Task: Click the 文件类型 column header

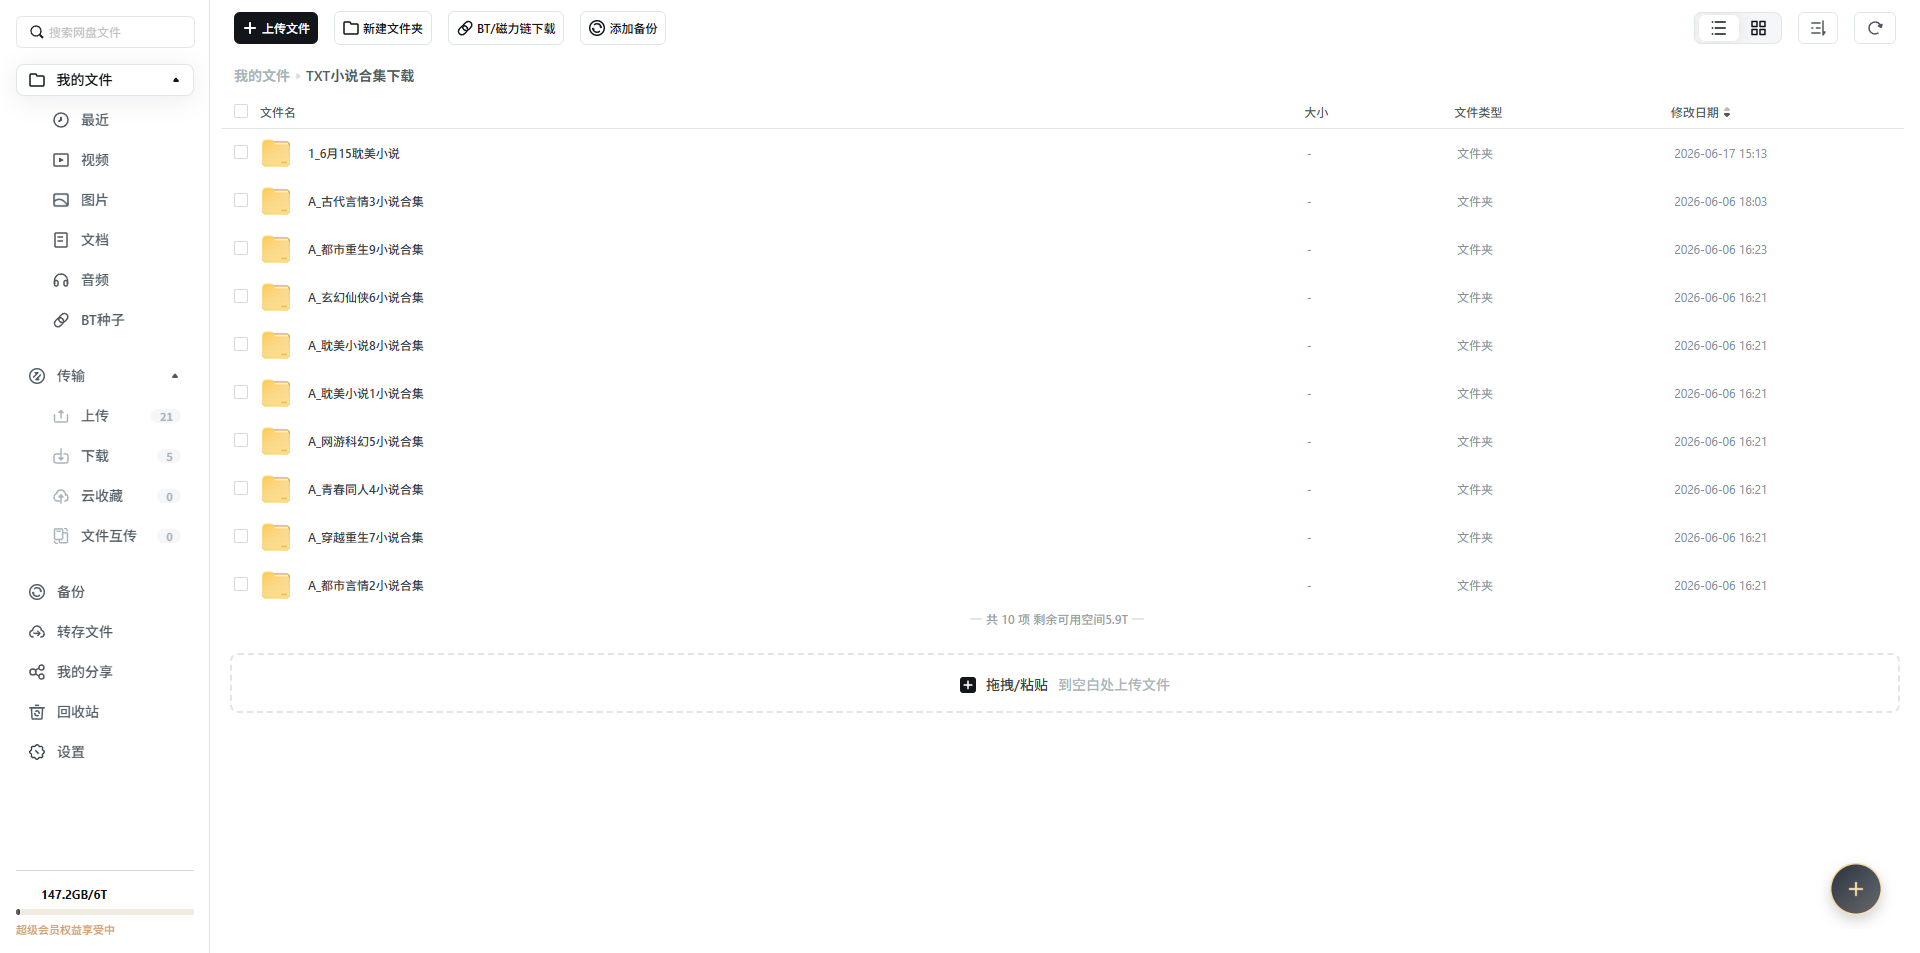Action: [1478, 113]
